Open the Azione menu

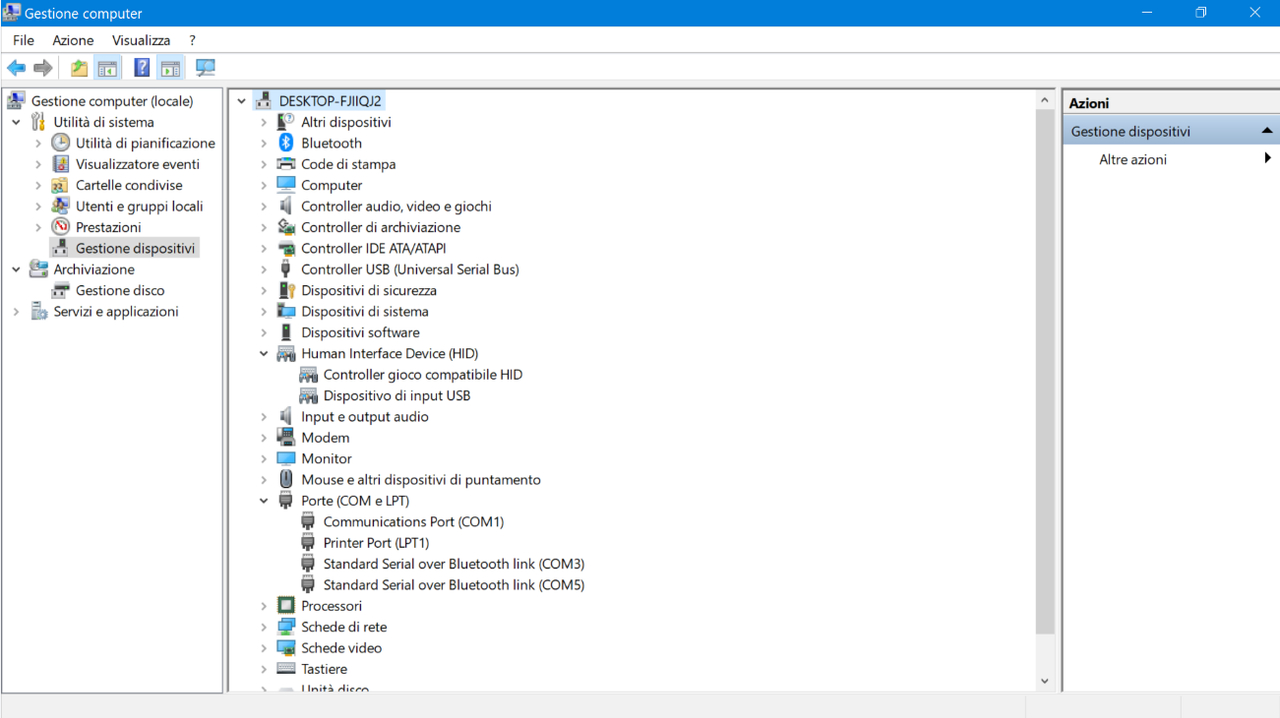pyautogui.click(x=73, y=40)
